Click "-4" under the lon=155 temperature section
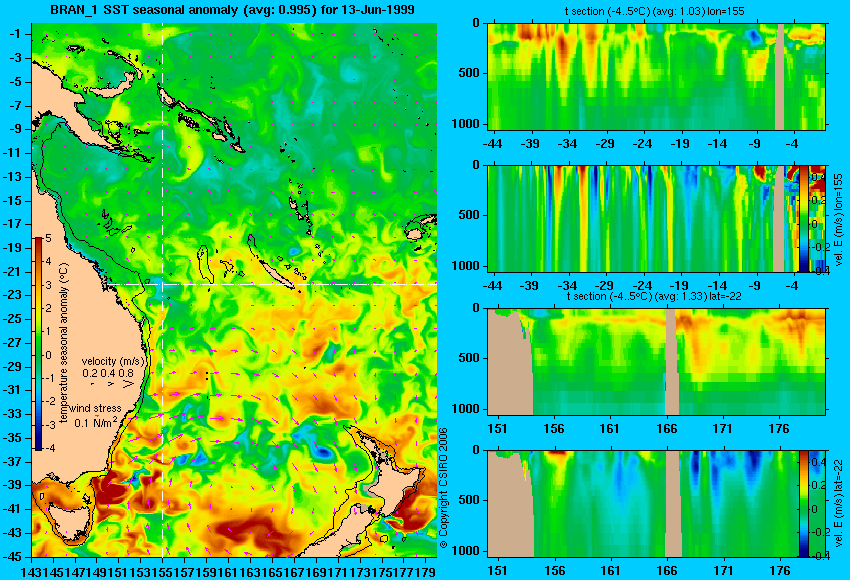Image resolution: width=850 pixels, height=580 pixels. 794,144
